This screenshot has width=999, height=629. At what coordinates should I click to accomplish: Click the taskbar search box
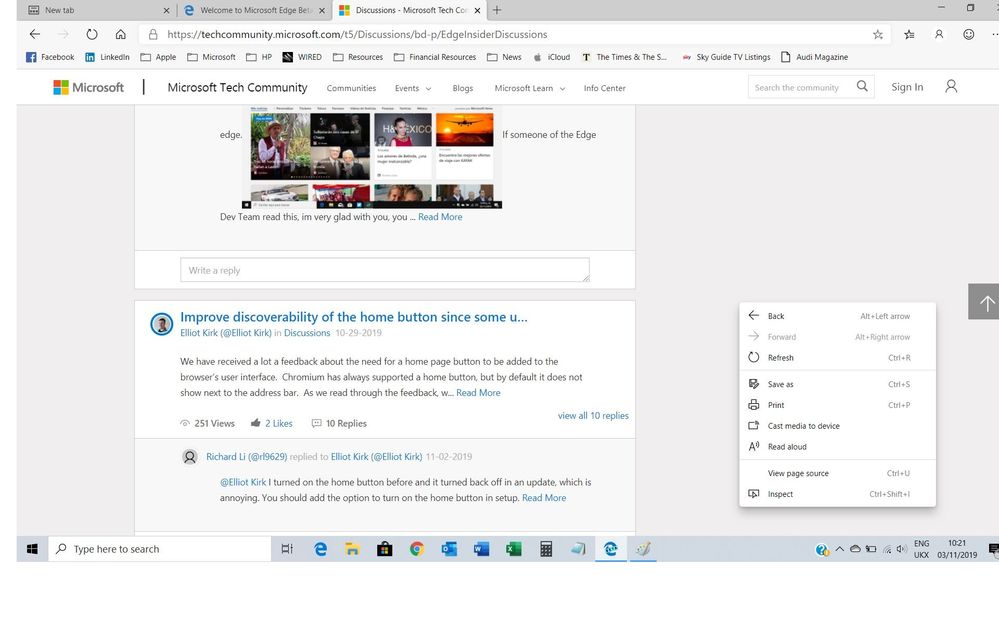pos(160,549)
